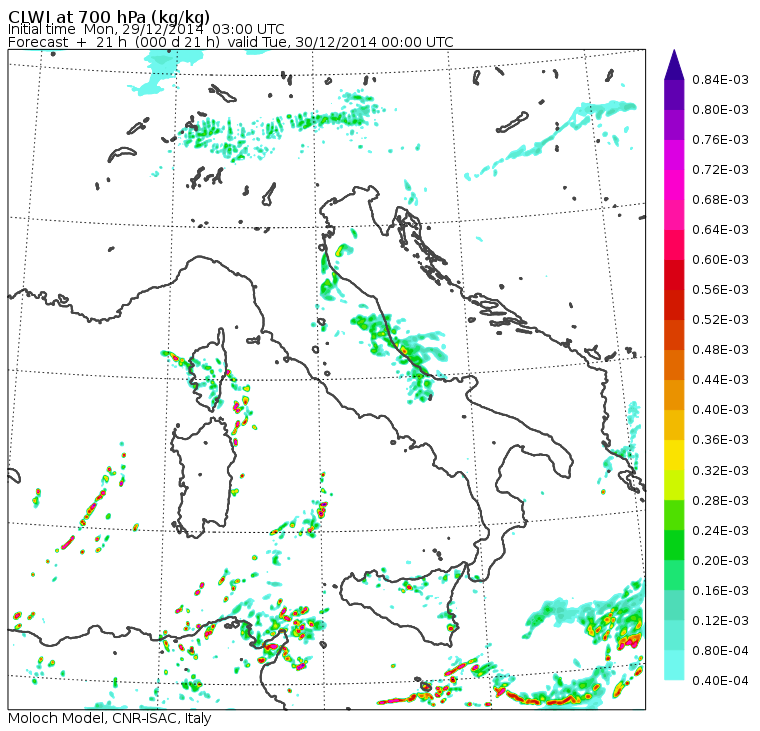Select the magenta segment between 0.72E-03 and 0.76E-03
The height and width of the screenshot is (731, 760).
674,155
